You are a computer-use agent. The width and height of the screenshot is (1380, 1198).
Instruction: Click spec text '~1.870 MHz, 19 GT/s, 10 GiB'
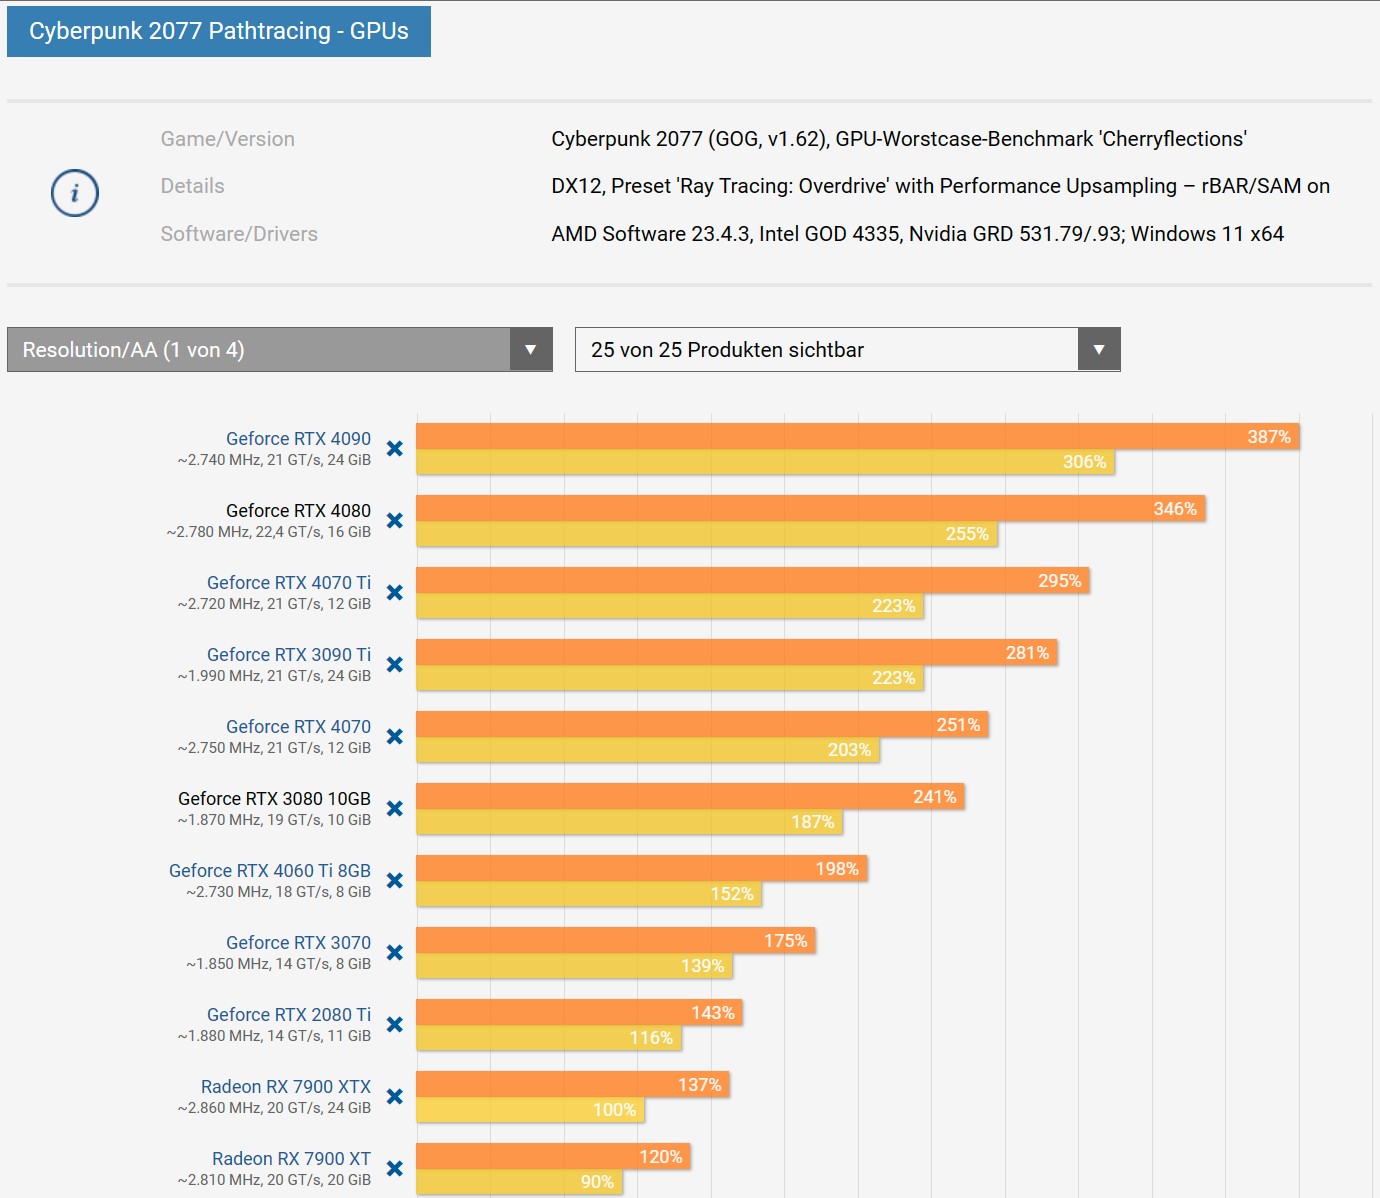(274, 820)
